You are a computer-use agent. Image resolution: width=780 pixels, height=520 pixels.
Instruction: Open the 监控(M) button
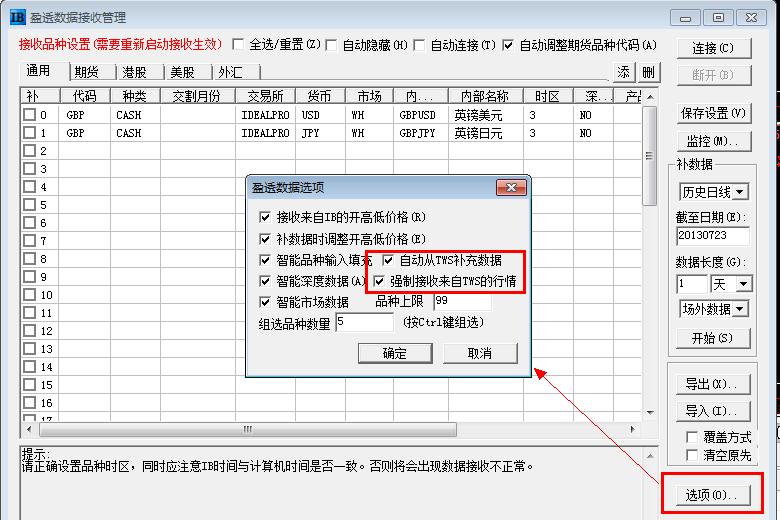713,141
